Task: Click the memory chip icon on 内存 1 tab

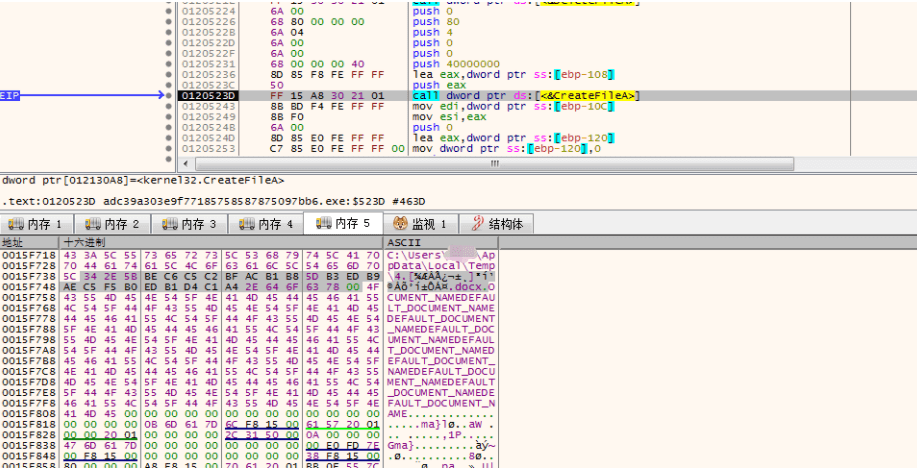Action: pyautogui.click(x=16, y=224)
